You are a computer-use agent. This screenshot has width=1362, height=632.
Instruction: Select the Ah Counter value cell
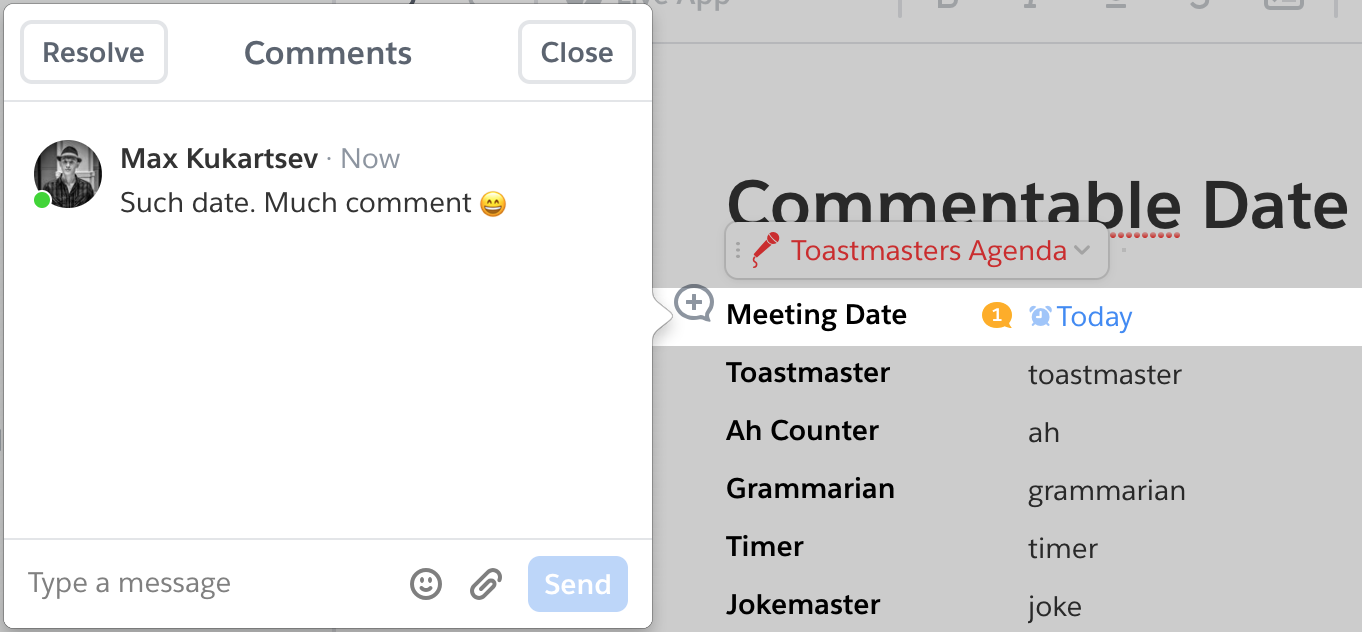(1044, 433)
